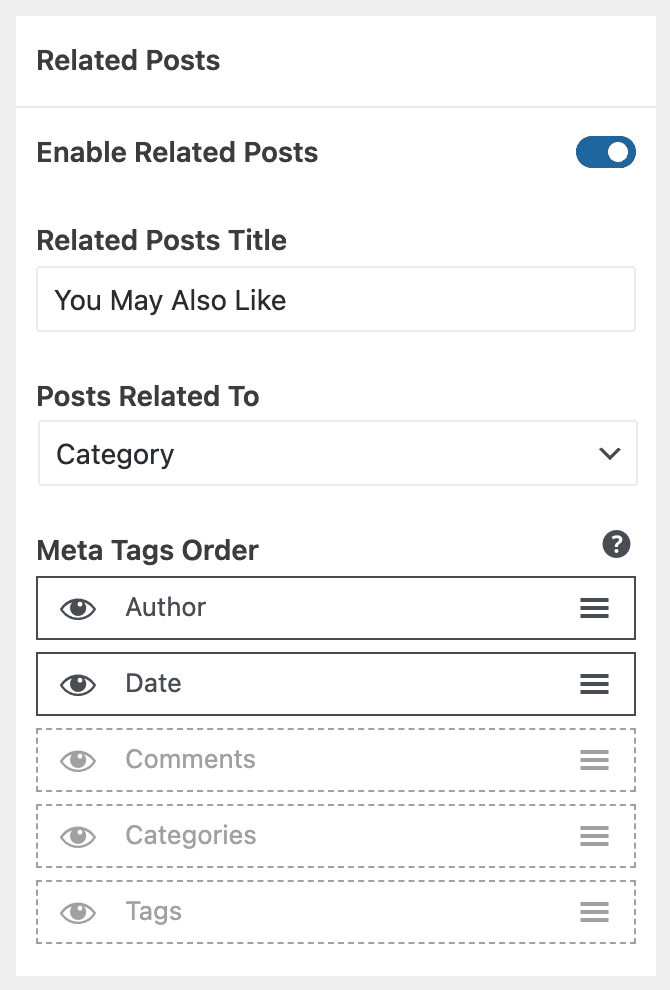Viewport: 670px width, 990px height.
Task: Show the Categories meta tag
Action: 78,836
